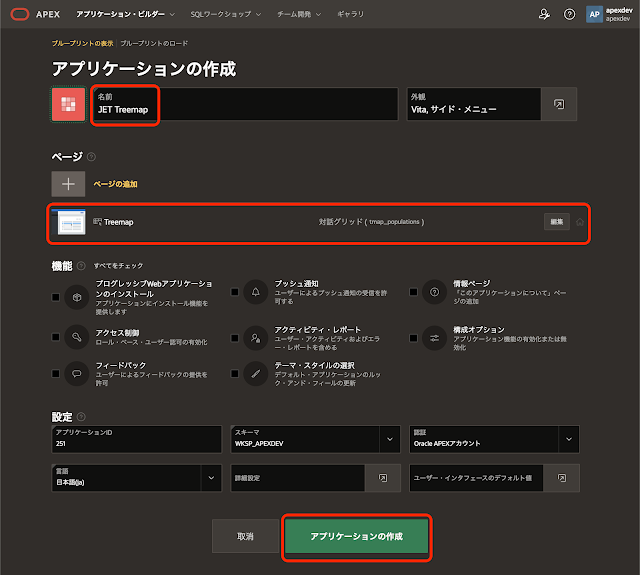The image size is (640, 575).
Task: Open the help question-mark icon in header
Action: point(569,14)
